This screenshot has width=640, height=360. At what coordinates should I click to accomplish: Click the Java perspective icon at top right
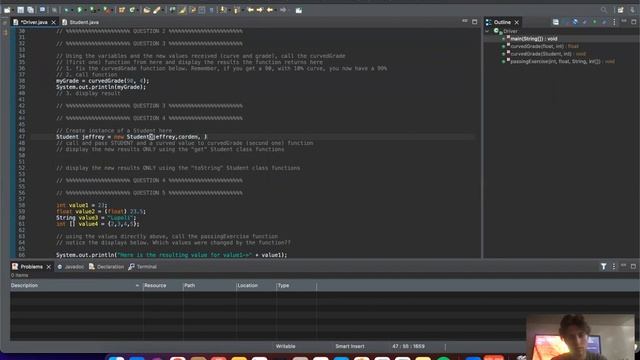tap(633, 10)
